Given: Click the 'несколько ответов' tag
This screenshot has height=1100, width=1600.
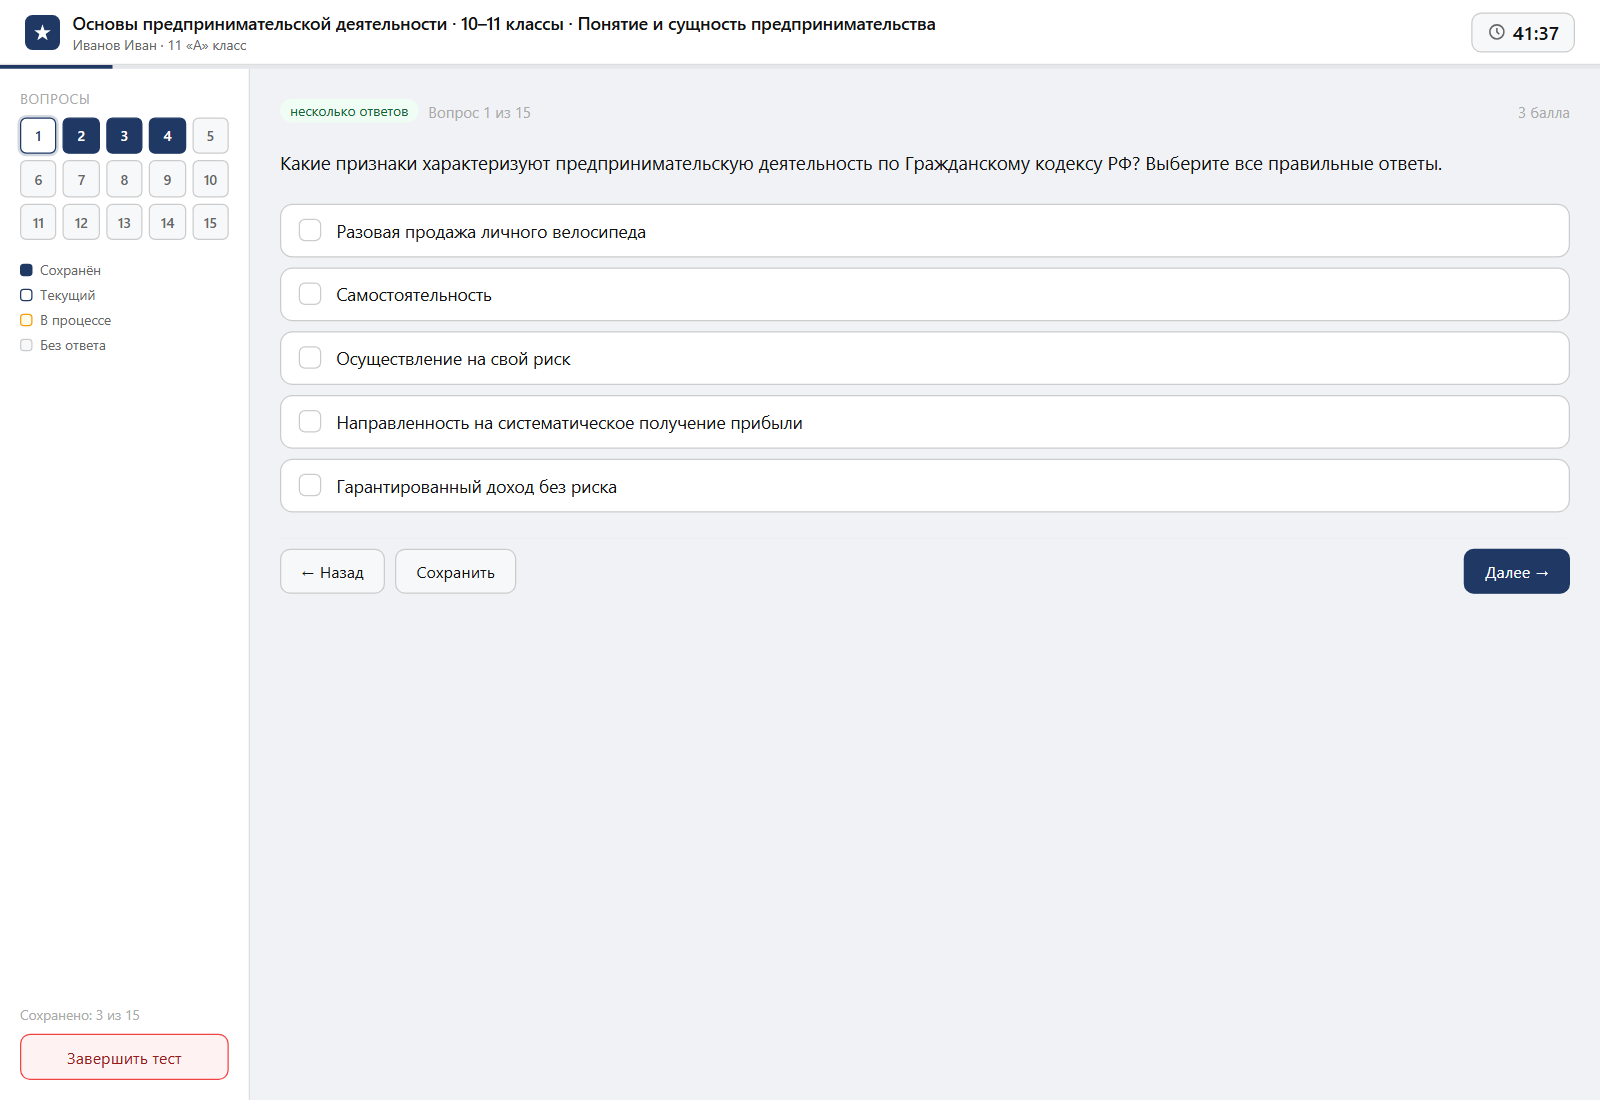Looking at the screenshot, I should (x=349, y=112).
